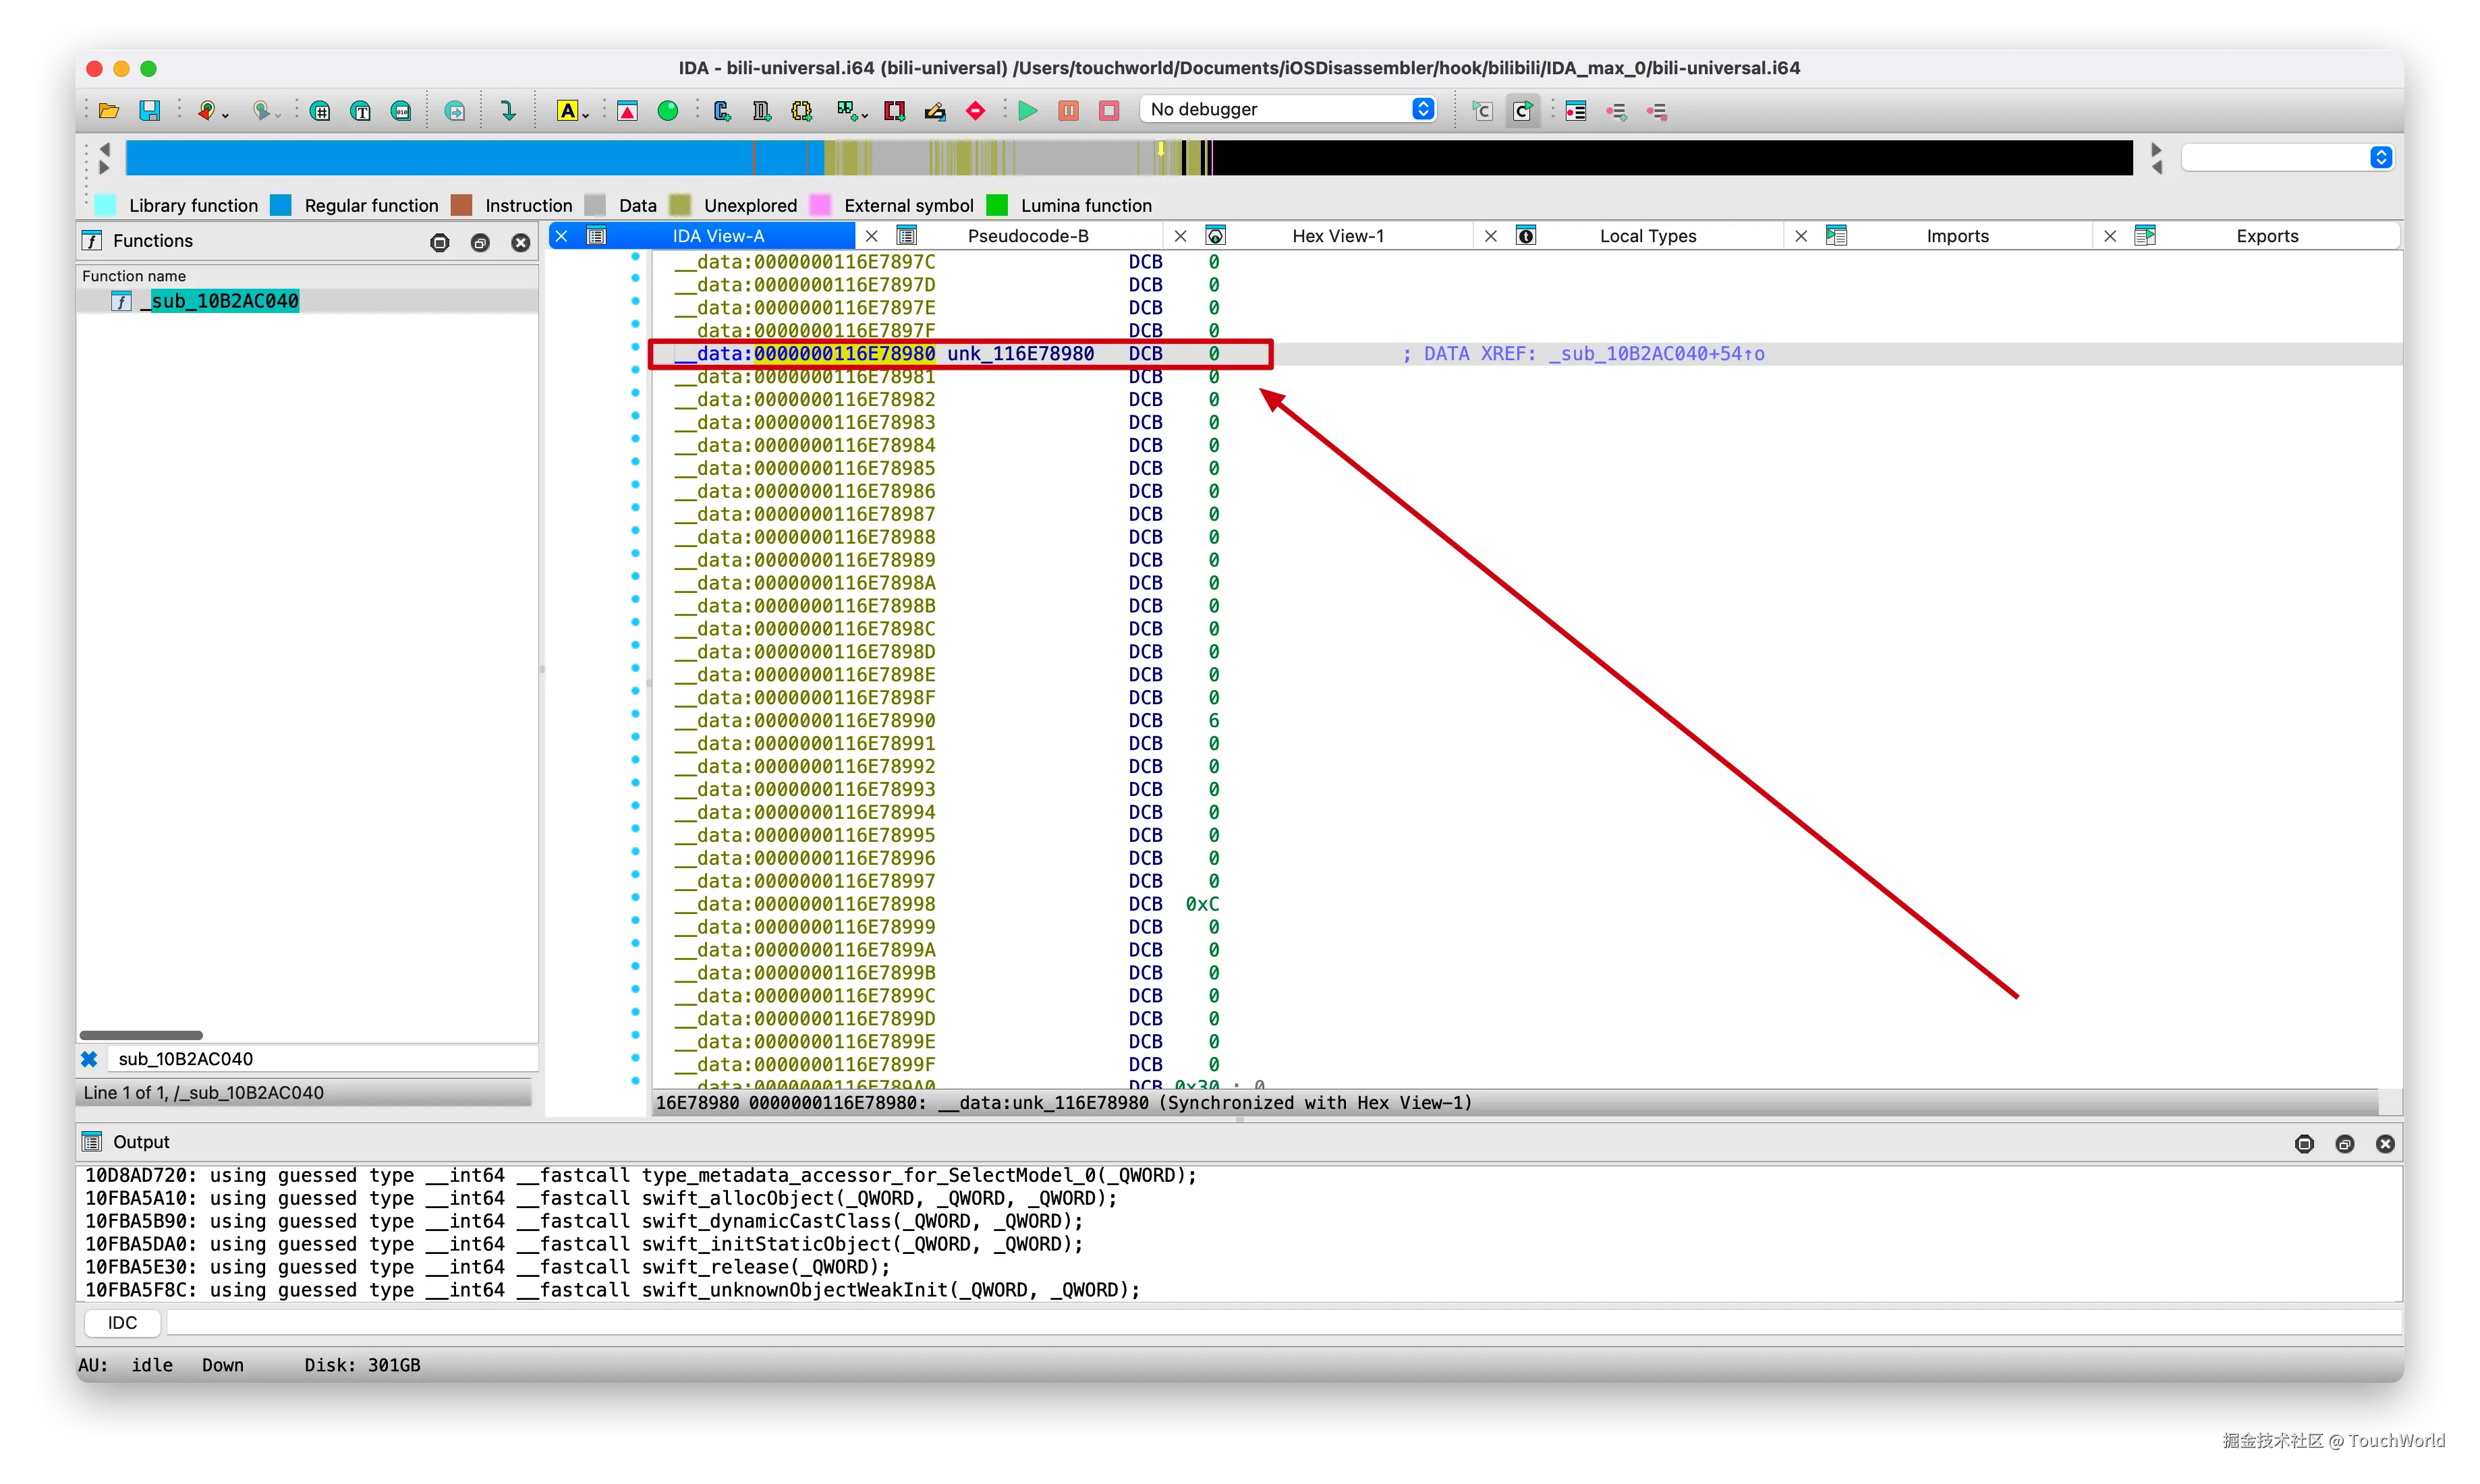The width and height of the screenshot is (2480, 1484).
Task: Click the red breakpoint diamond icon
Action: pos(976,110)
